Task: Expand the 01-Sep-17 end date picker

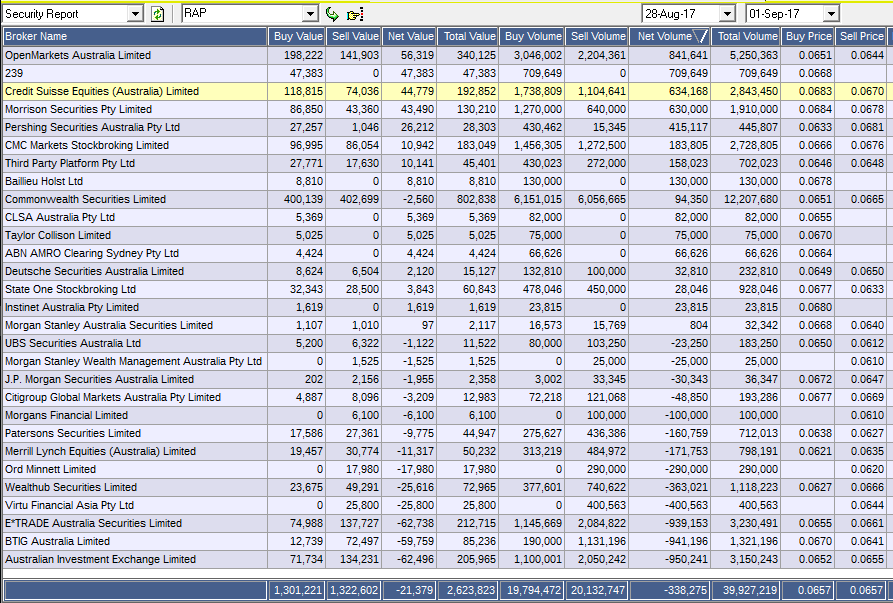Action: click(831, 14)
